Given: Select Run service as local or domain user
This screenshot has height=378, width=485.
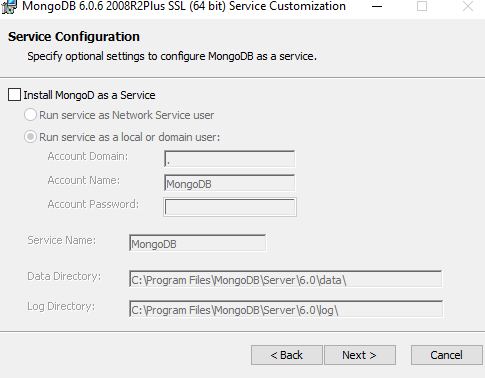Looking at the screenshot, I should click(x=30, y=137).
